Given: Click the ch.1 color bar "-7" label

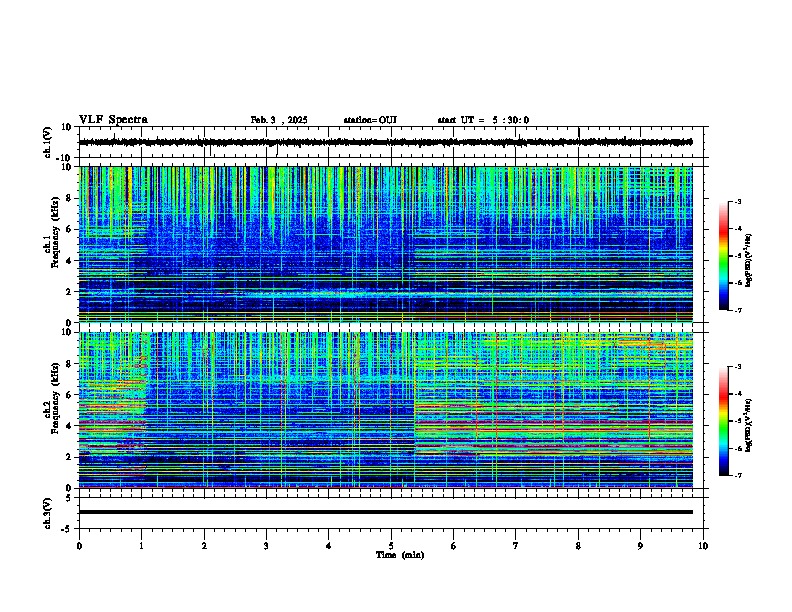Looking at the screenshot, I should [x=738, y=310].
